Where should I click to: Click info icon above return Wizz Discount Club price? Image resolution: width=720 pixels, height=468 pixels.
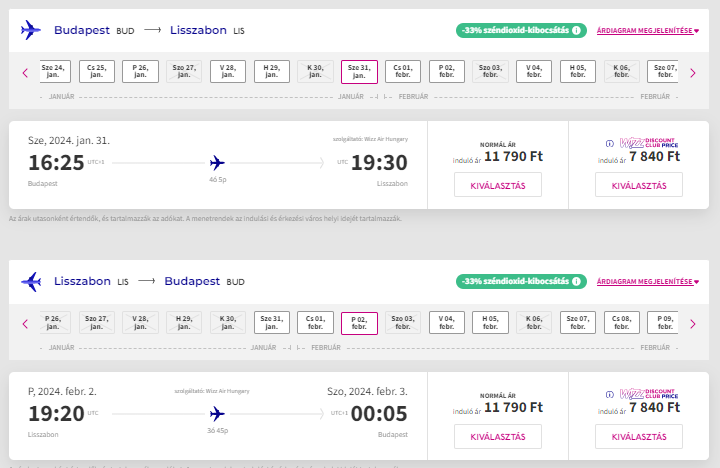pos(610,396)
